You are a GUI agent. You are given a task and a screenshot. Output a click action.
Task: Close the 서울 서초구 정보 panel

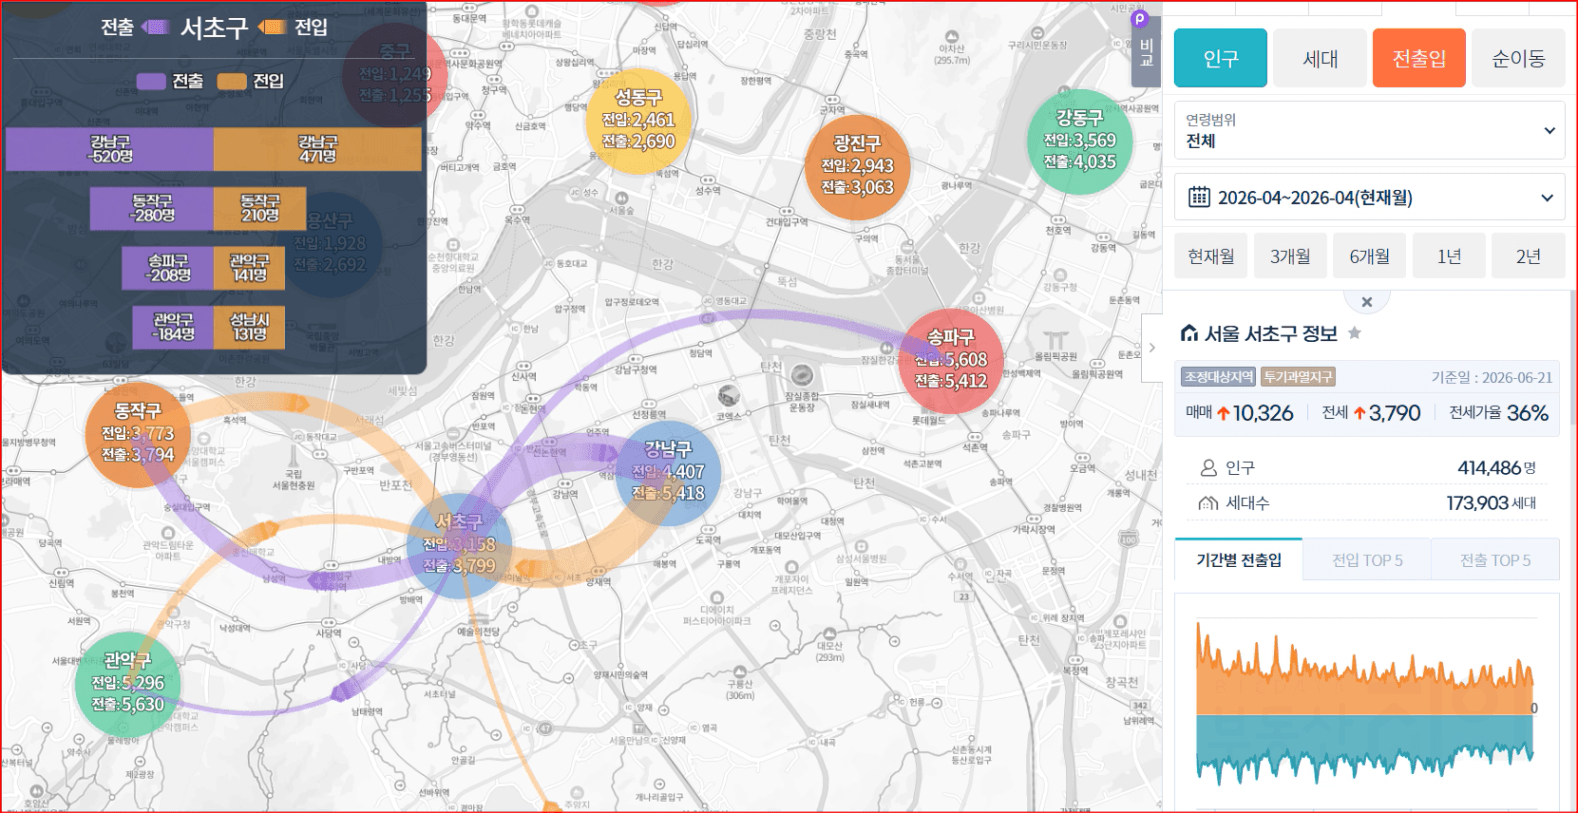(x=1367, y=302)
